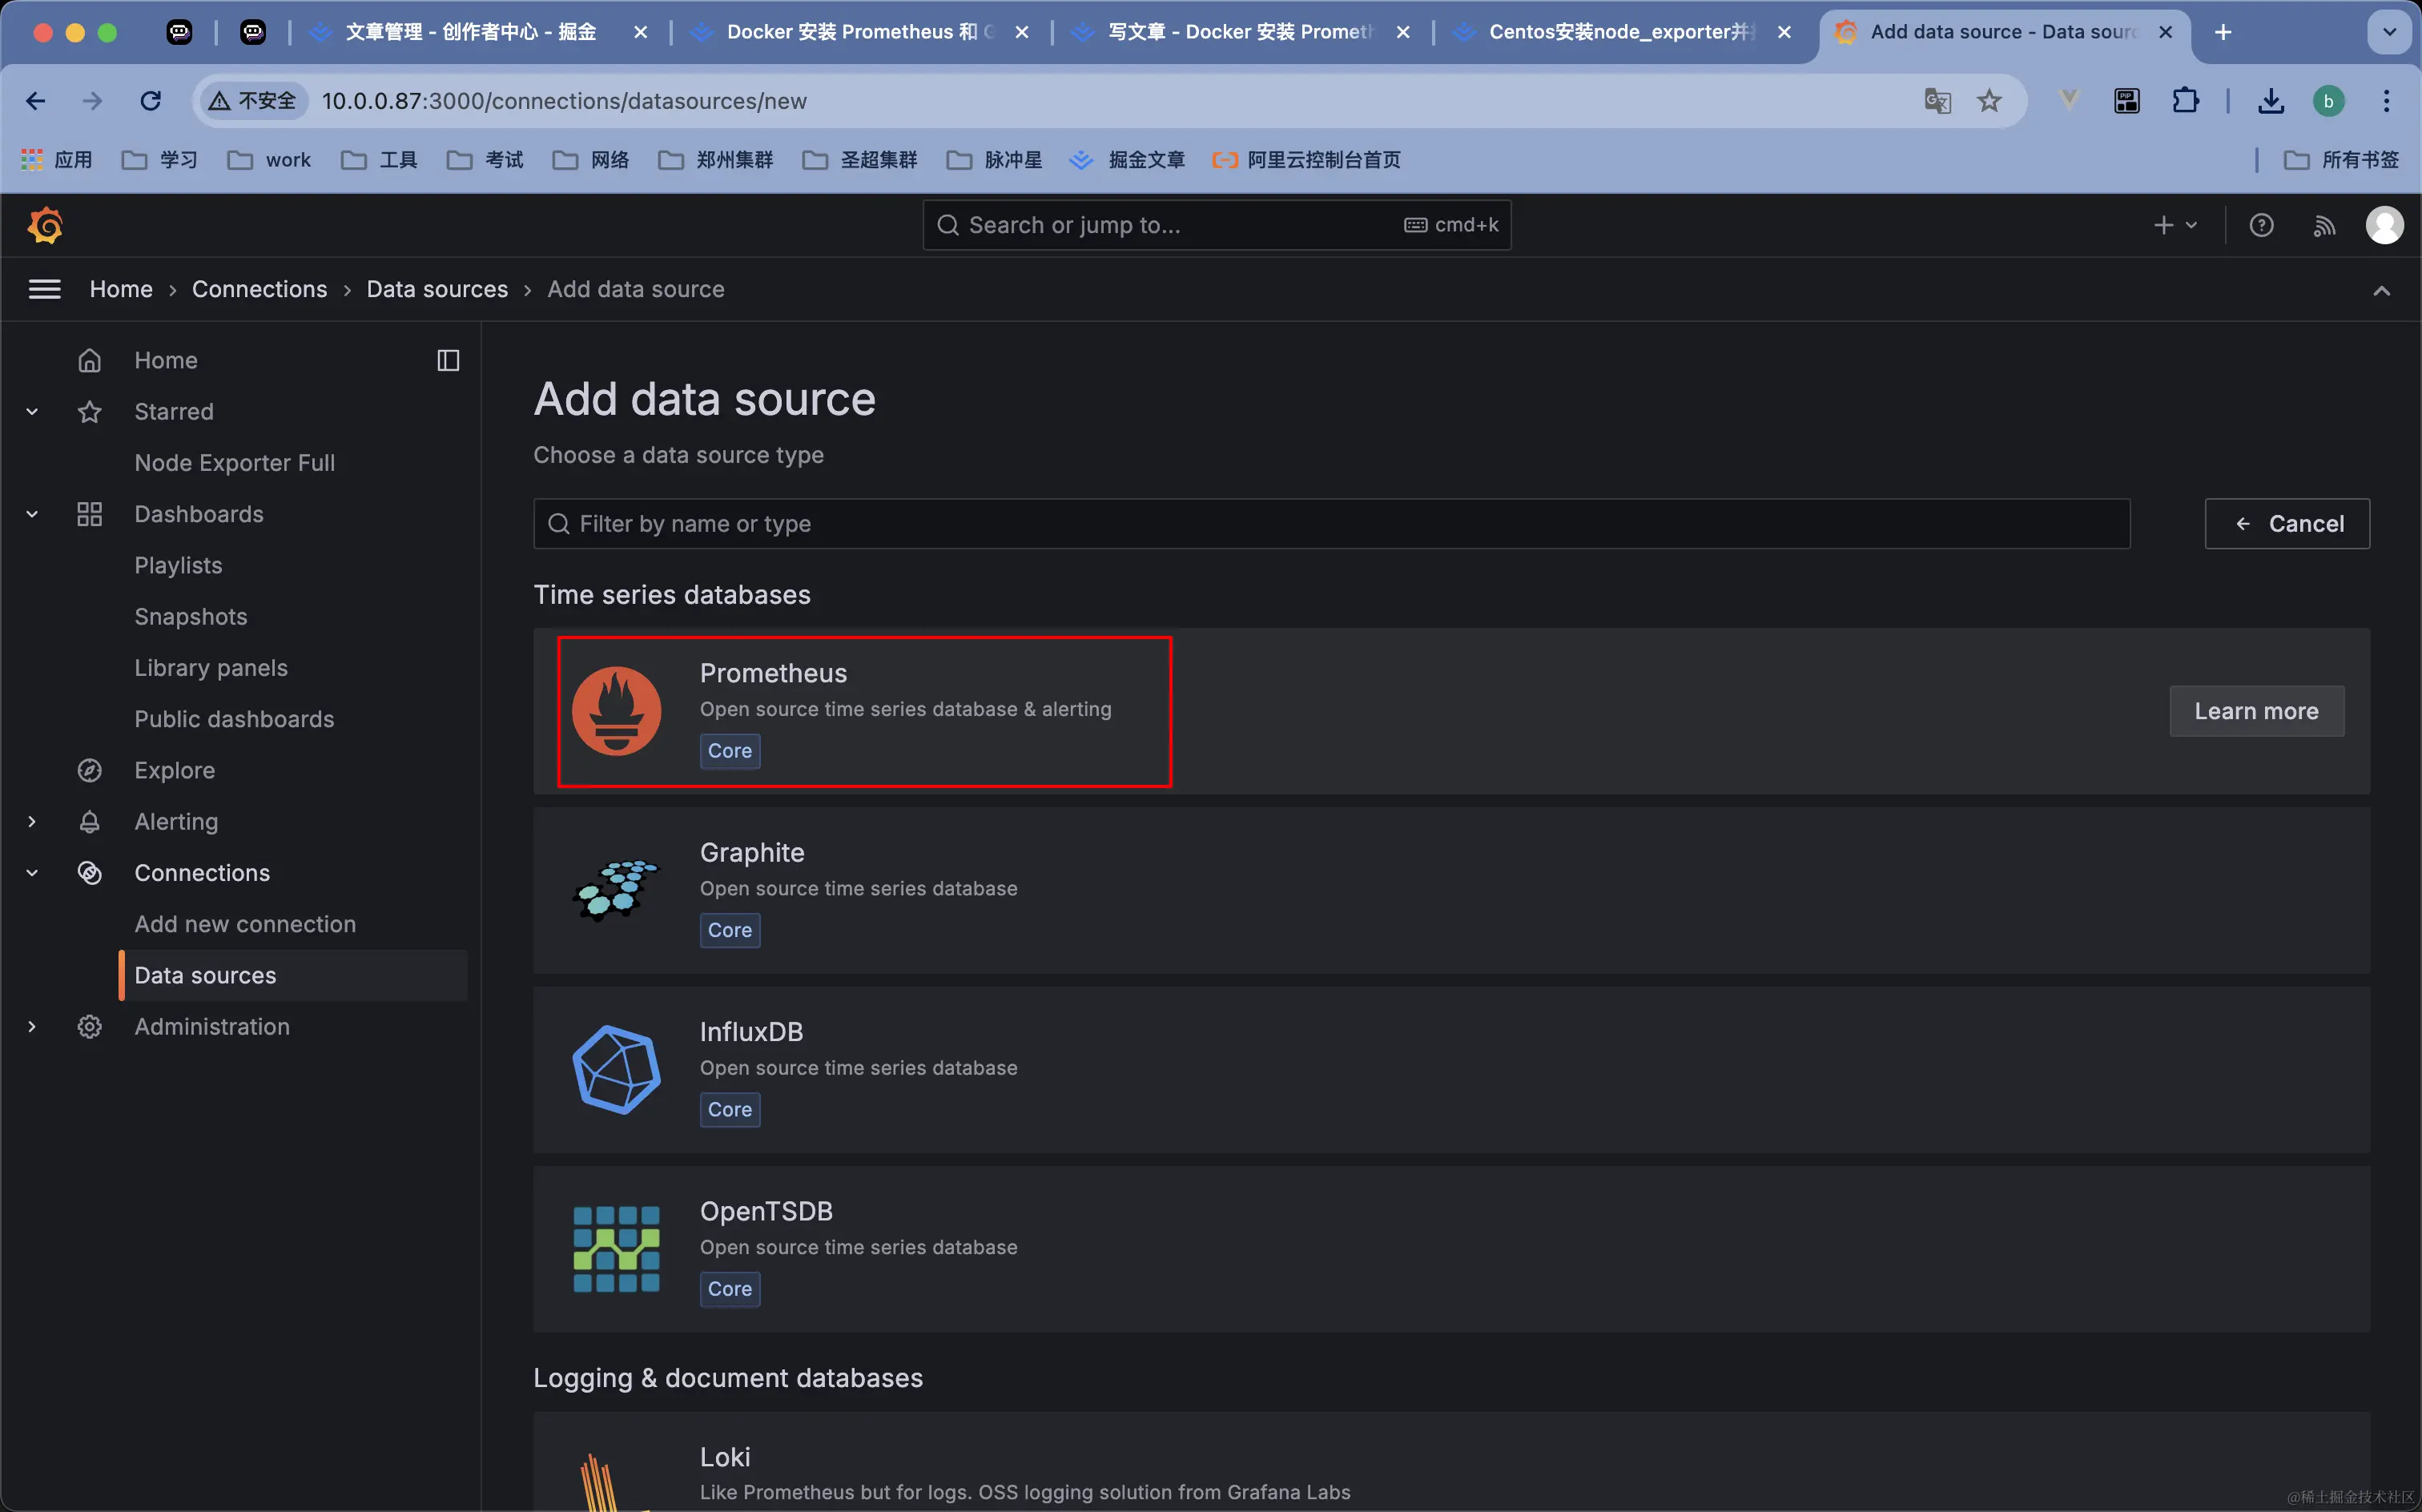Screen dimensions: 2422x1512
Task: Click the Explore compass icon
Action: tap(90, 770)
